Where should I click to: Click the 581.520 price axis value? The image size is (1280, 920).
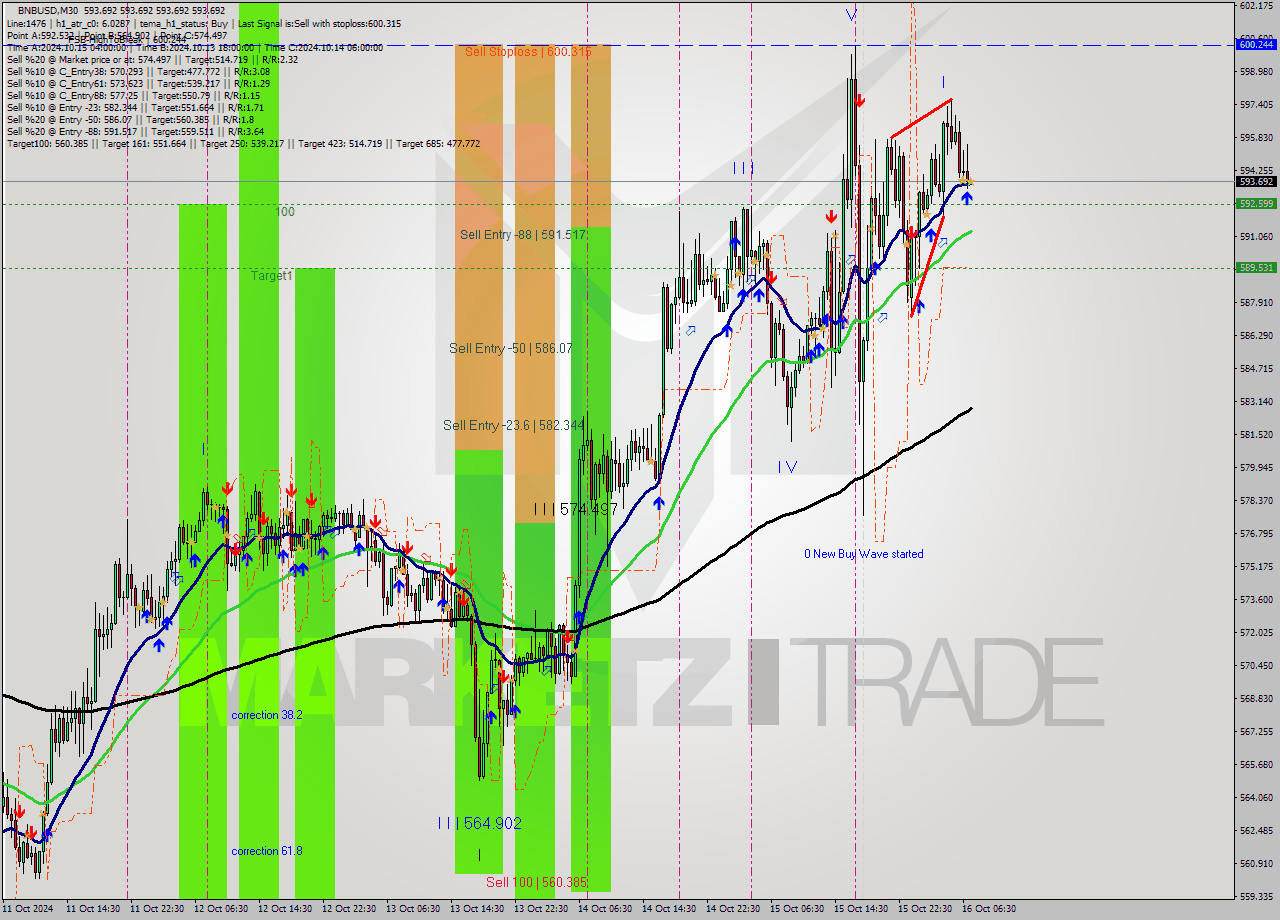(1256, 434)
